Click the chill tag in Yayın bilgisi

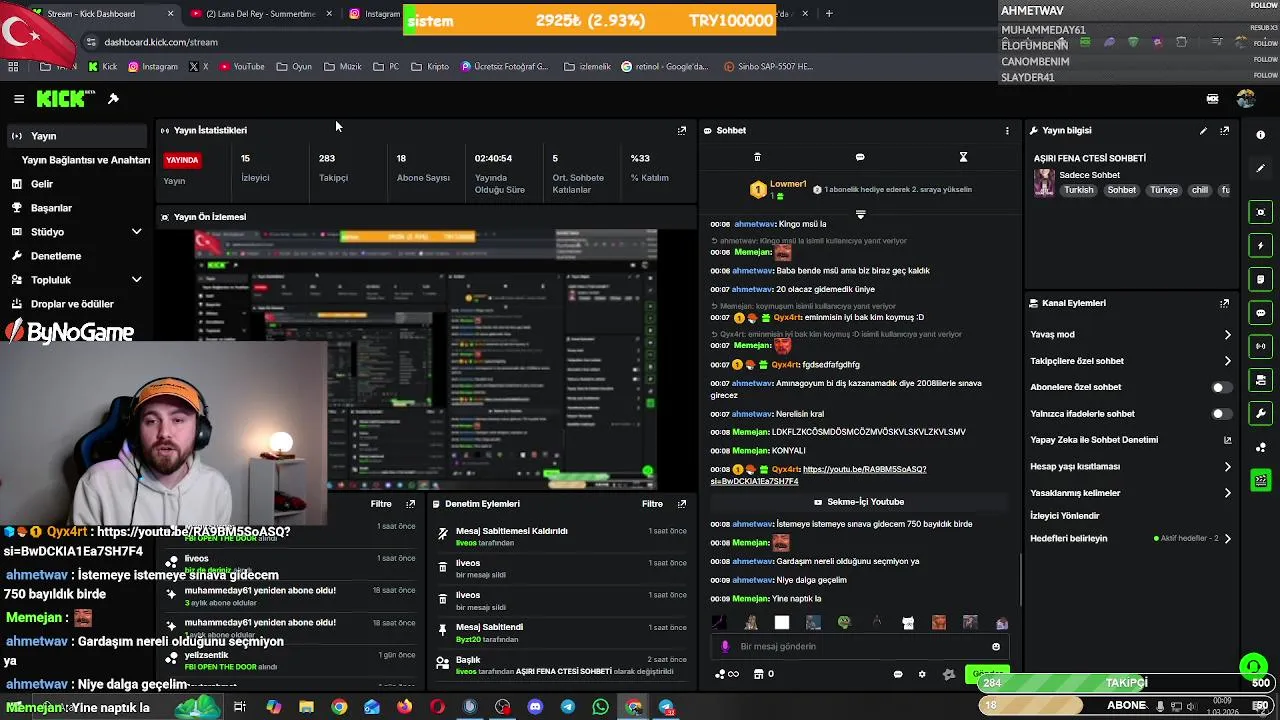coord(1199,190)
